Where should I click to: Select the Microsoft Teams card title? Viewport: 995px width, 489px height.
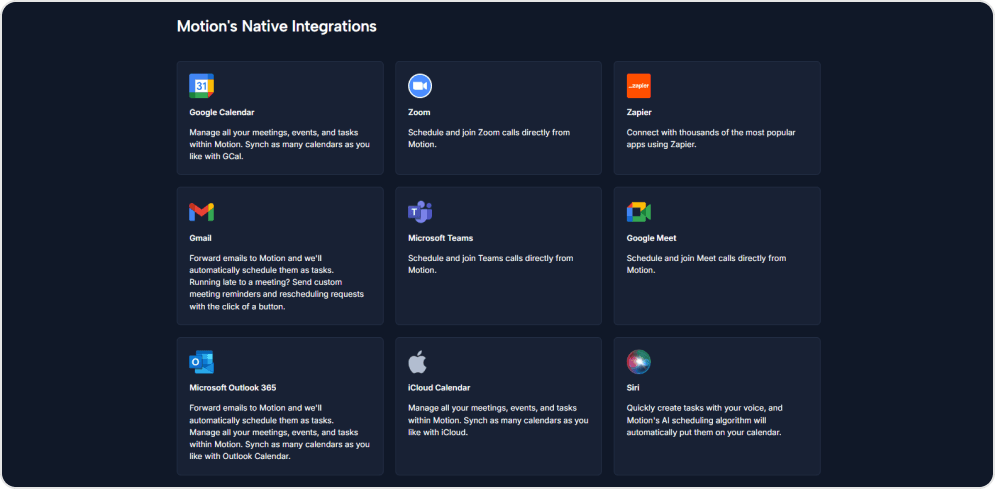tap(440, 238)
